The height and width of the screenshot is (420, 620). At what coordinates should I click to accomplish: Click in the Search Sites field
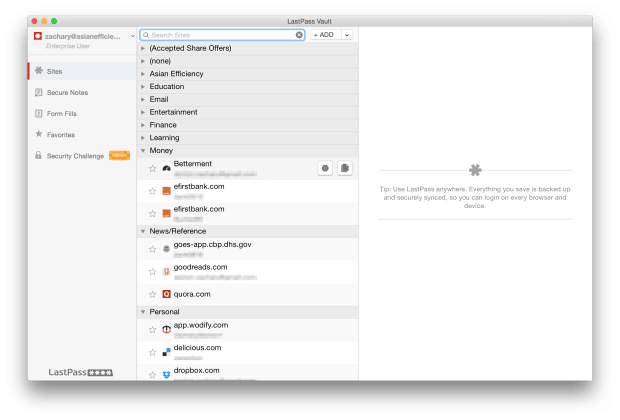pyautogui.click(x=222, y=35)
